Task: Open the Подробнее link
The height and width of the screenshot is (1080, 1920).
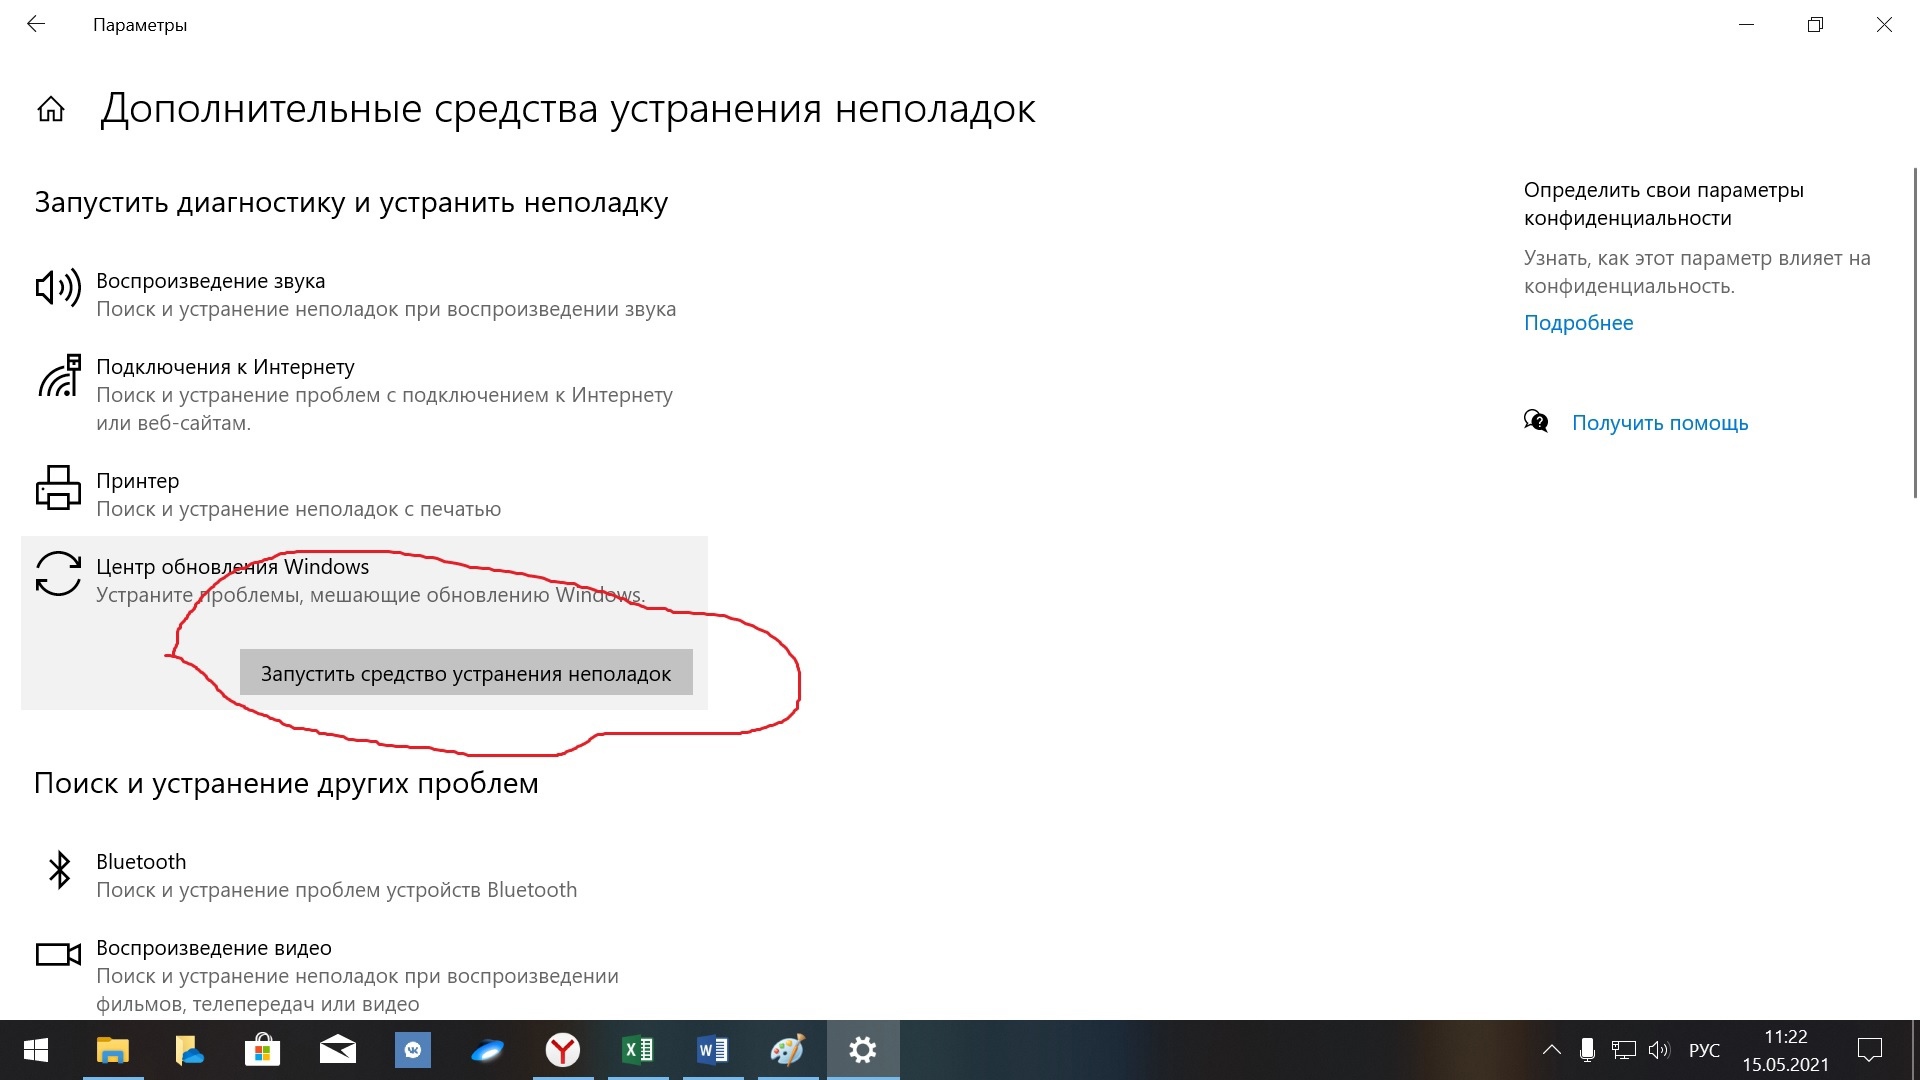Action: (1578, 322)
